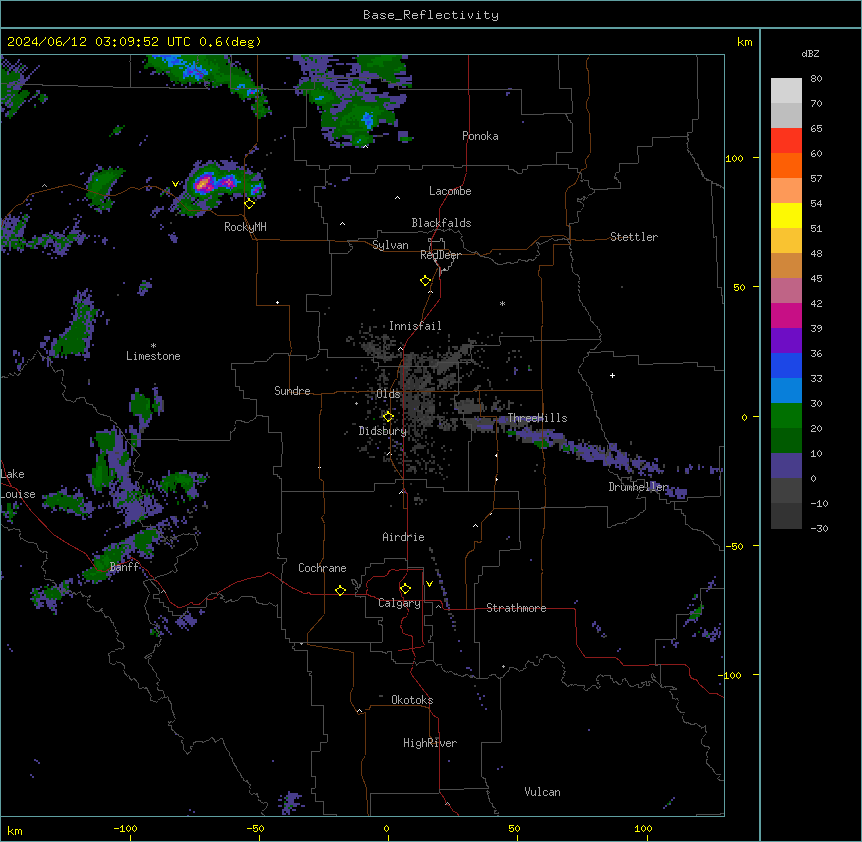Click the light blue legend swatch above 30

(786, 390)
